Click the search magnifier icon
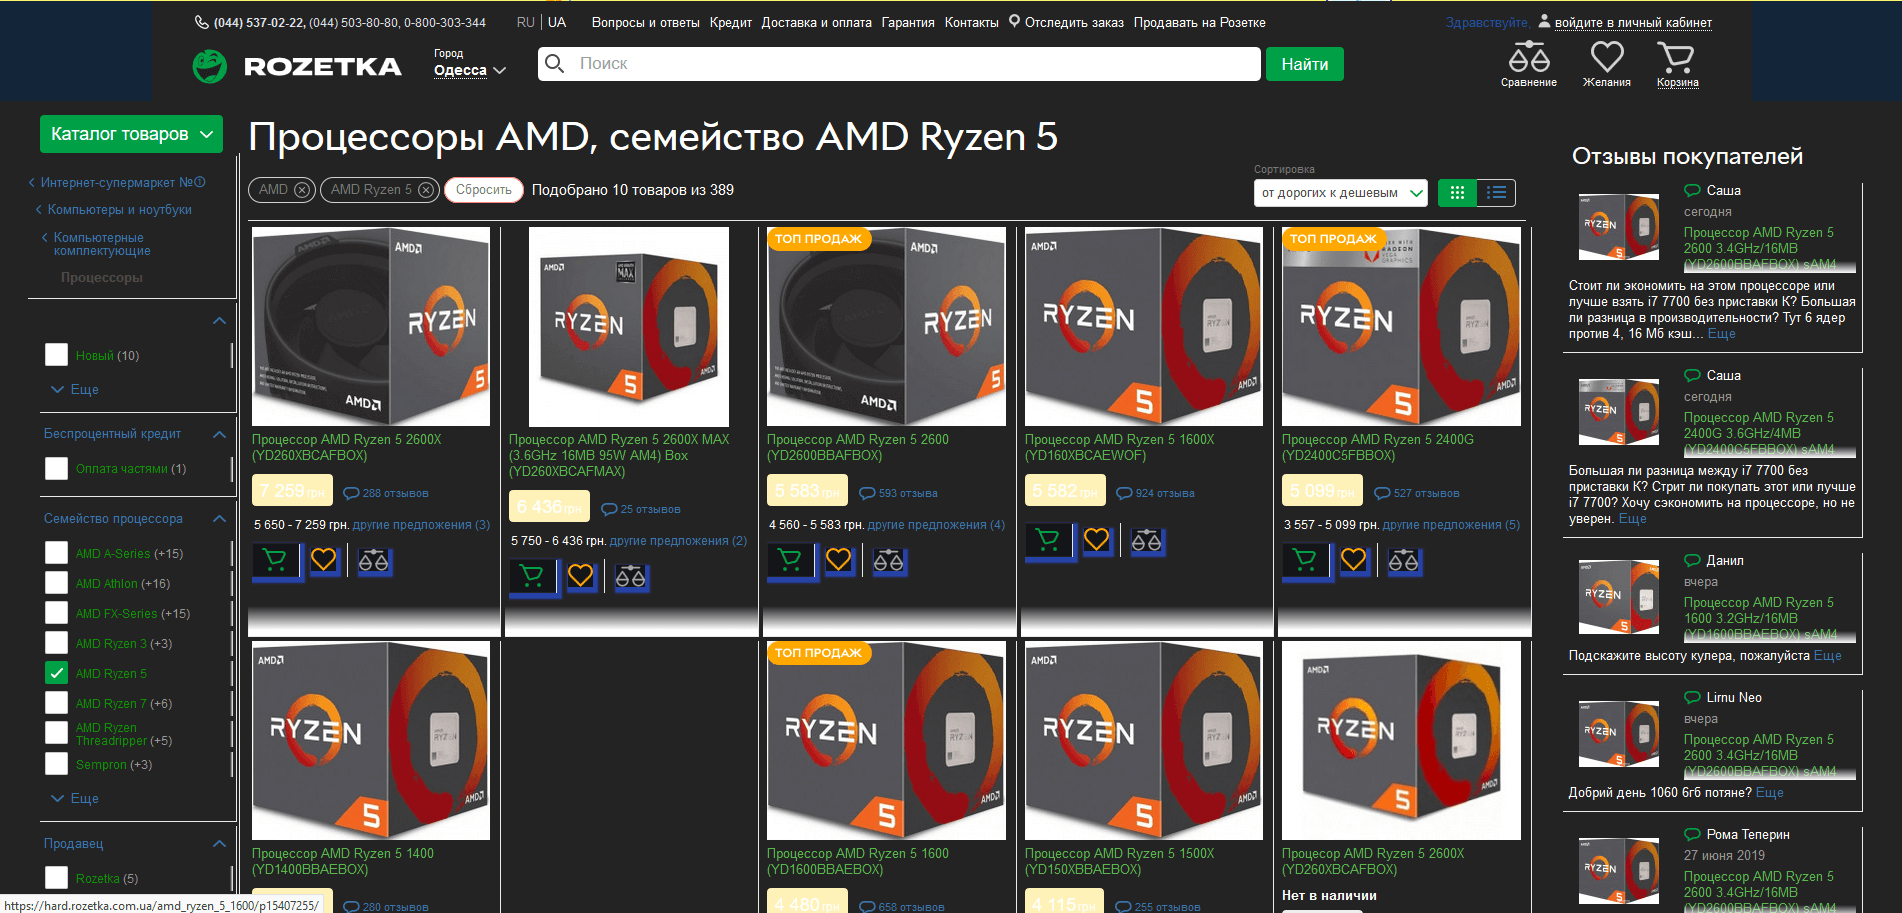Viewport: 1902px width, 913px height. coord(555,63)
